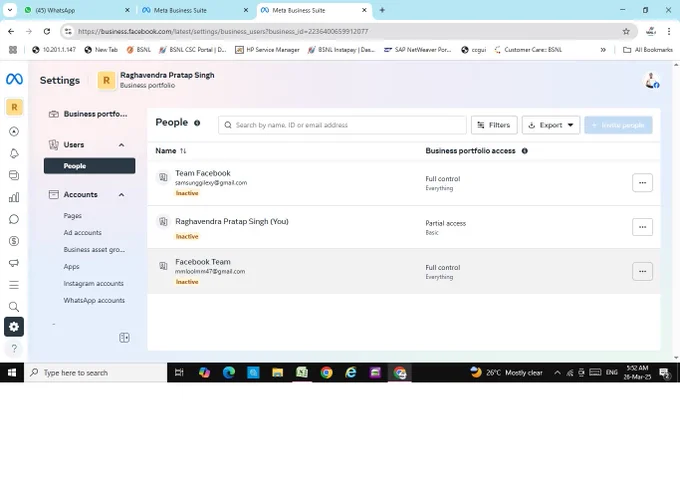Click the browser address bar URL
Viewport: 680px width, 495px height.
(223, 31)
